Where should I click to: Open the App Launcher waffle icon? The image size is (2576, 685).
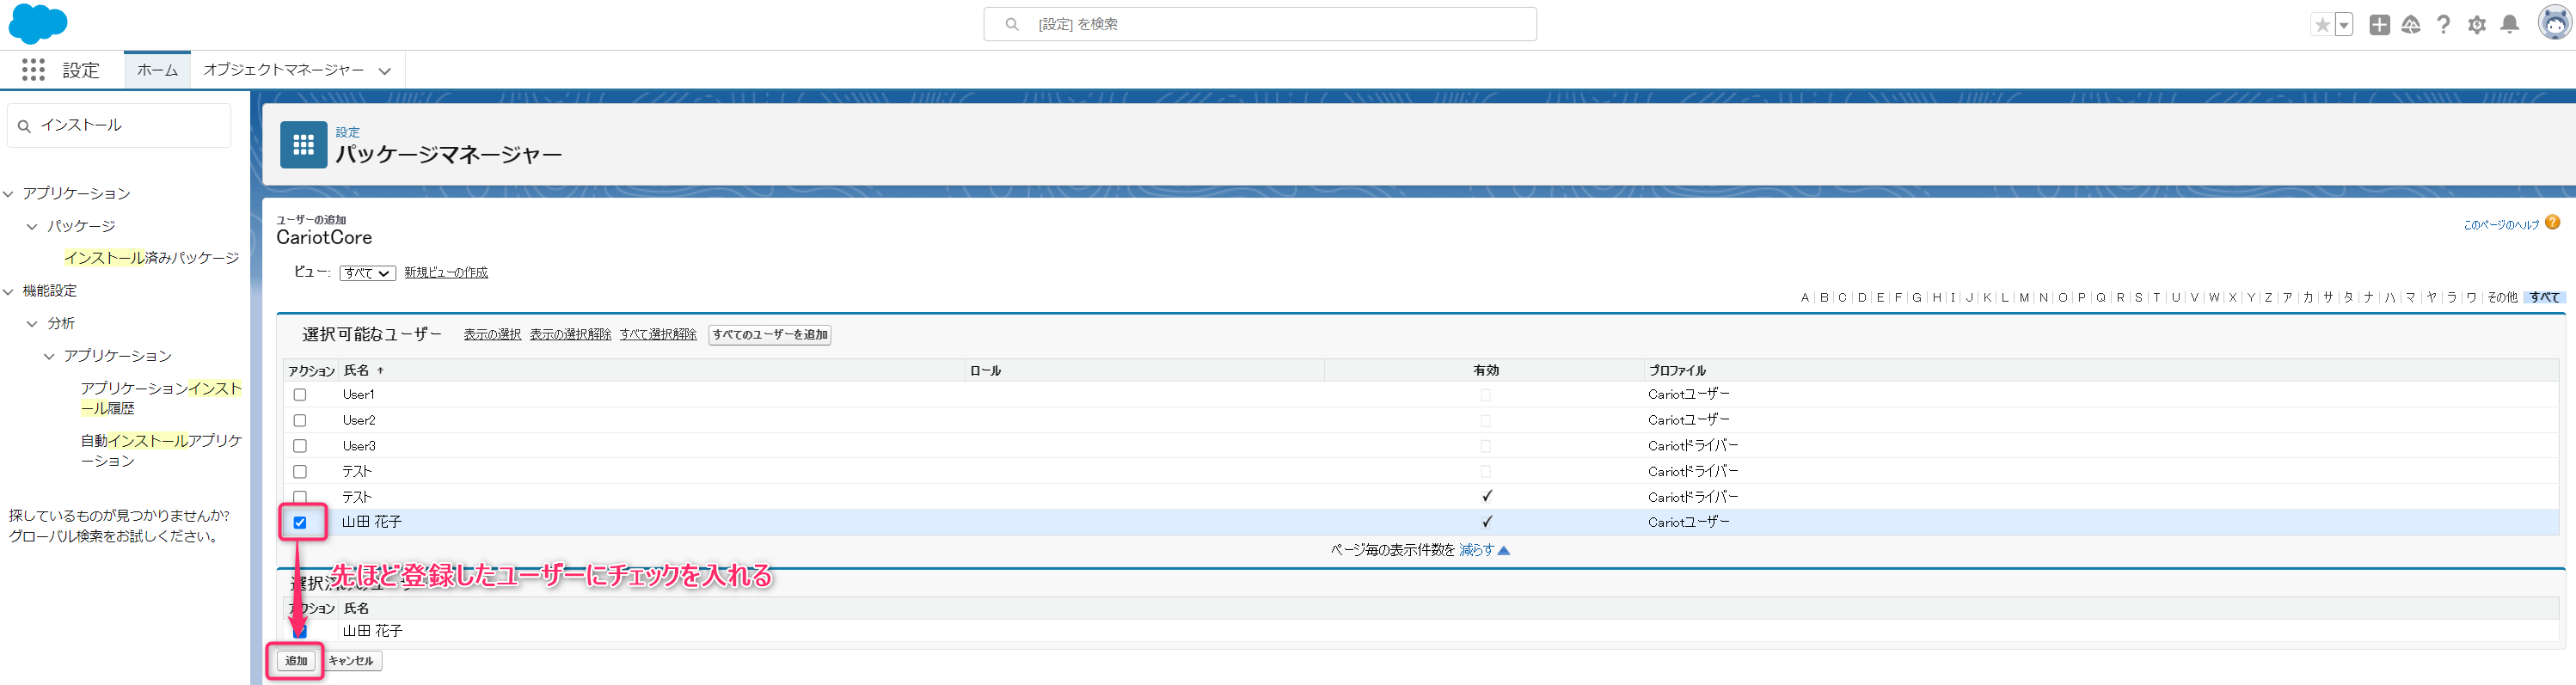coord(33,69)
